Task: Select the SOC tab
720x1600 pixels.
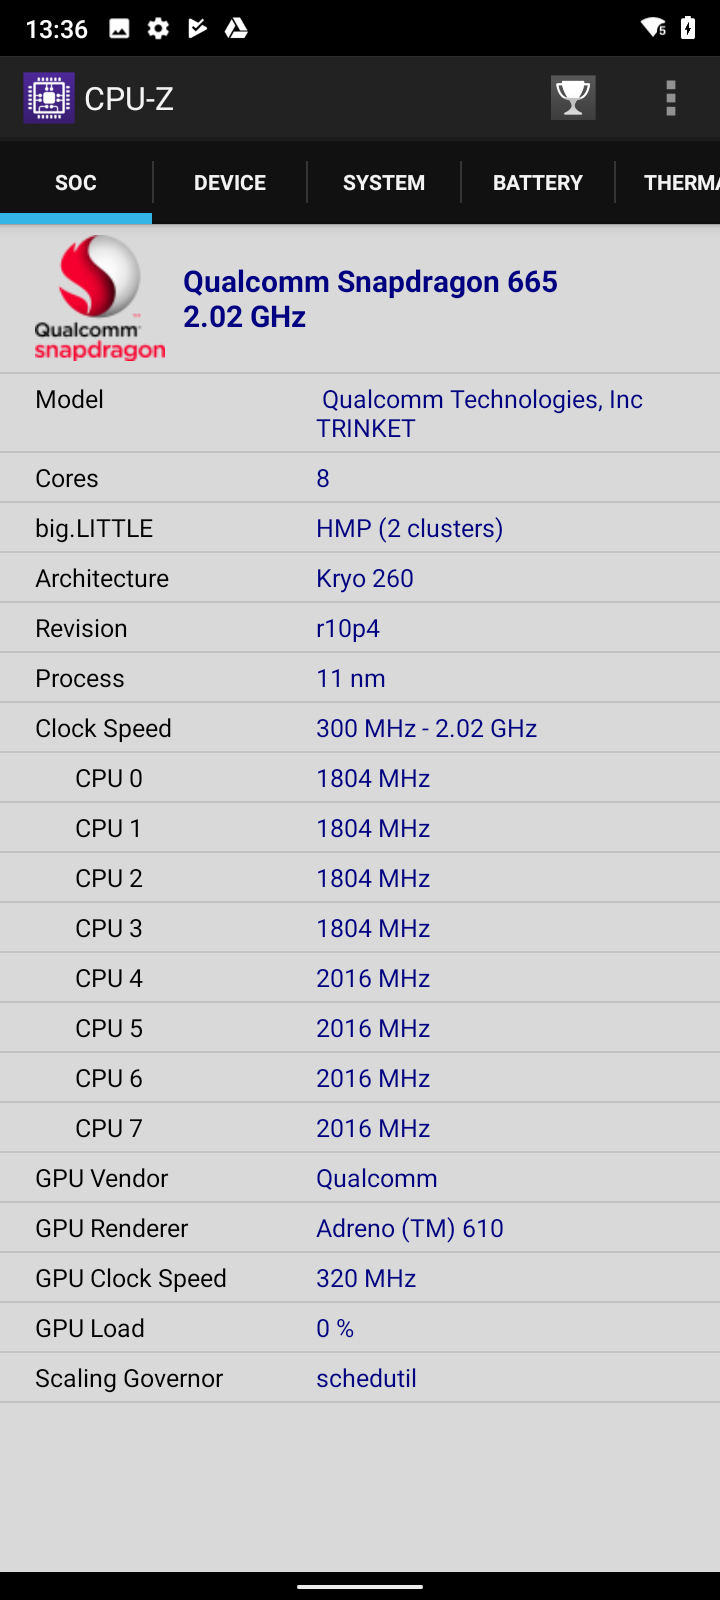Action: pyautogui.click(x=76, y=183)
